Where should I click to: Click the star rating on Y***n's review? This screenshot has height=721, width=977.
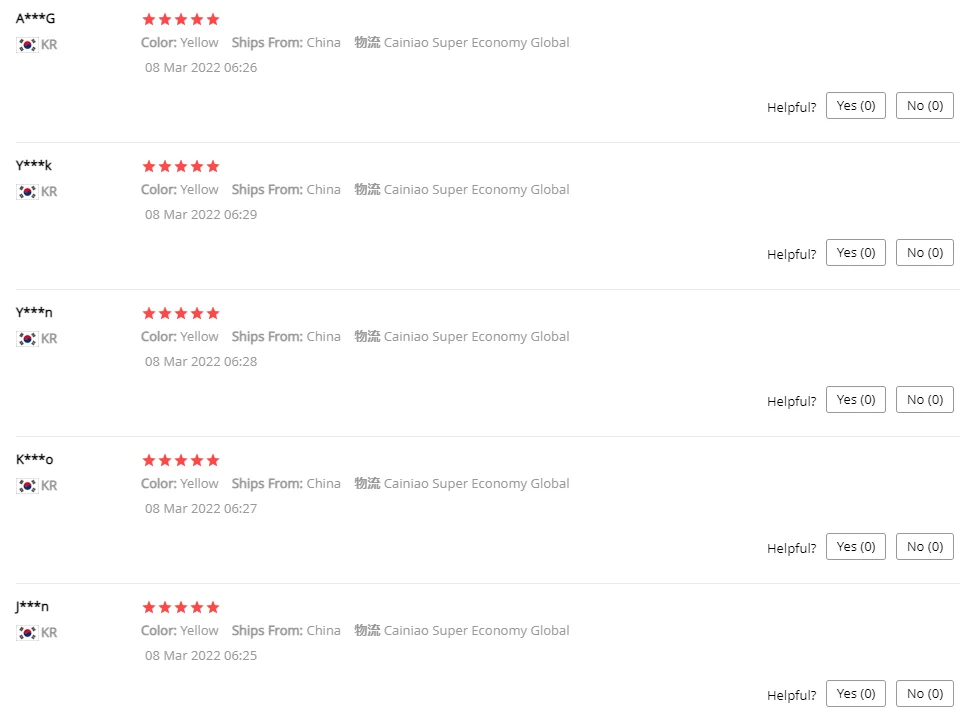tap(181, 313)
